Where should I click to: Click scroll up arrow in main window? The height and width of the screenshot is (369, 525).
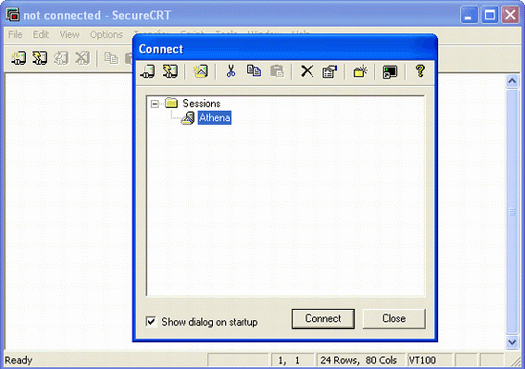click(512, 81)
